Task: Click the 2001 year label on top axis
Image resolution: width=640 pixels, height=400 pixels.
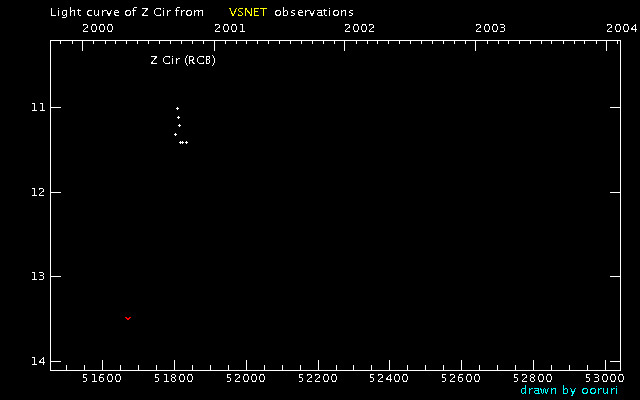Action: [230, 28]
